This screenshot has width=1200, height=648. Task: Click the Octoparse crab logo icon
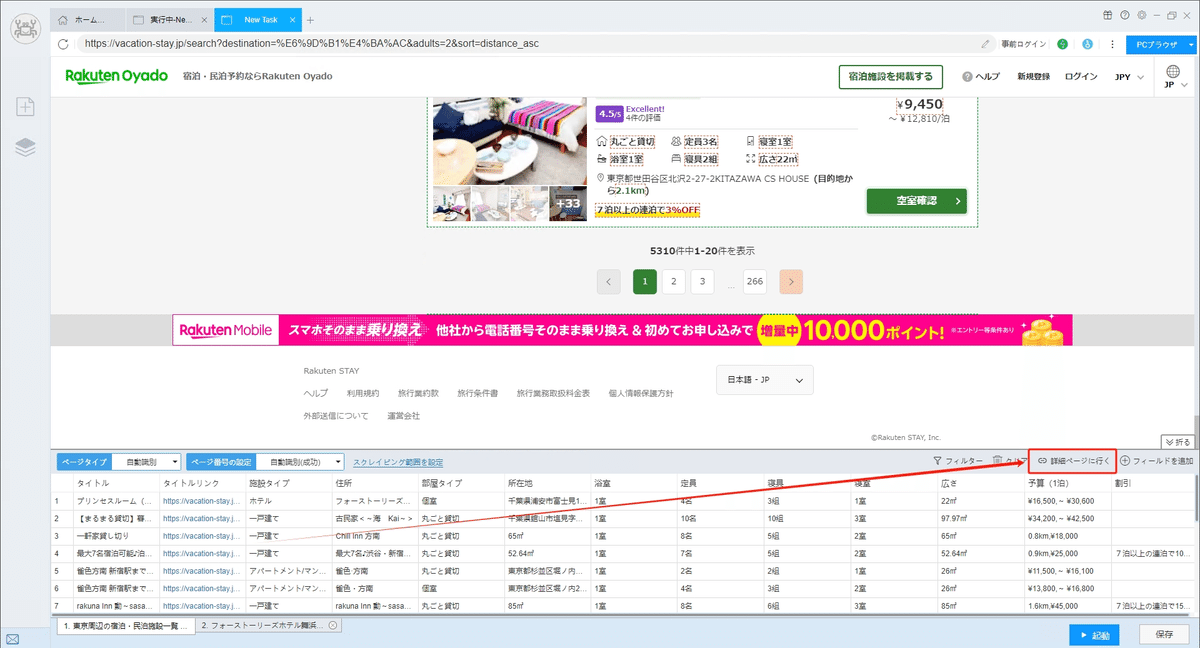(25, 27)
